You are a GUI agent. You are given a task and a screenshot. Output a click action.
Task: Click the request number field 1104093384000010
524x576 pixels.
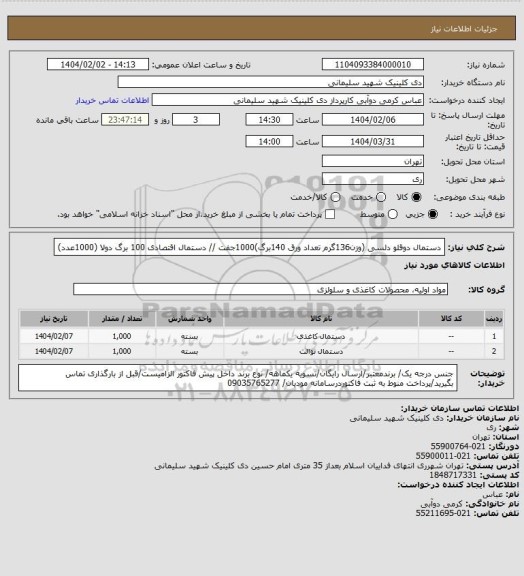(x=373, y=64)
